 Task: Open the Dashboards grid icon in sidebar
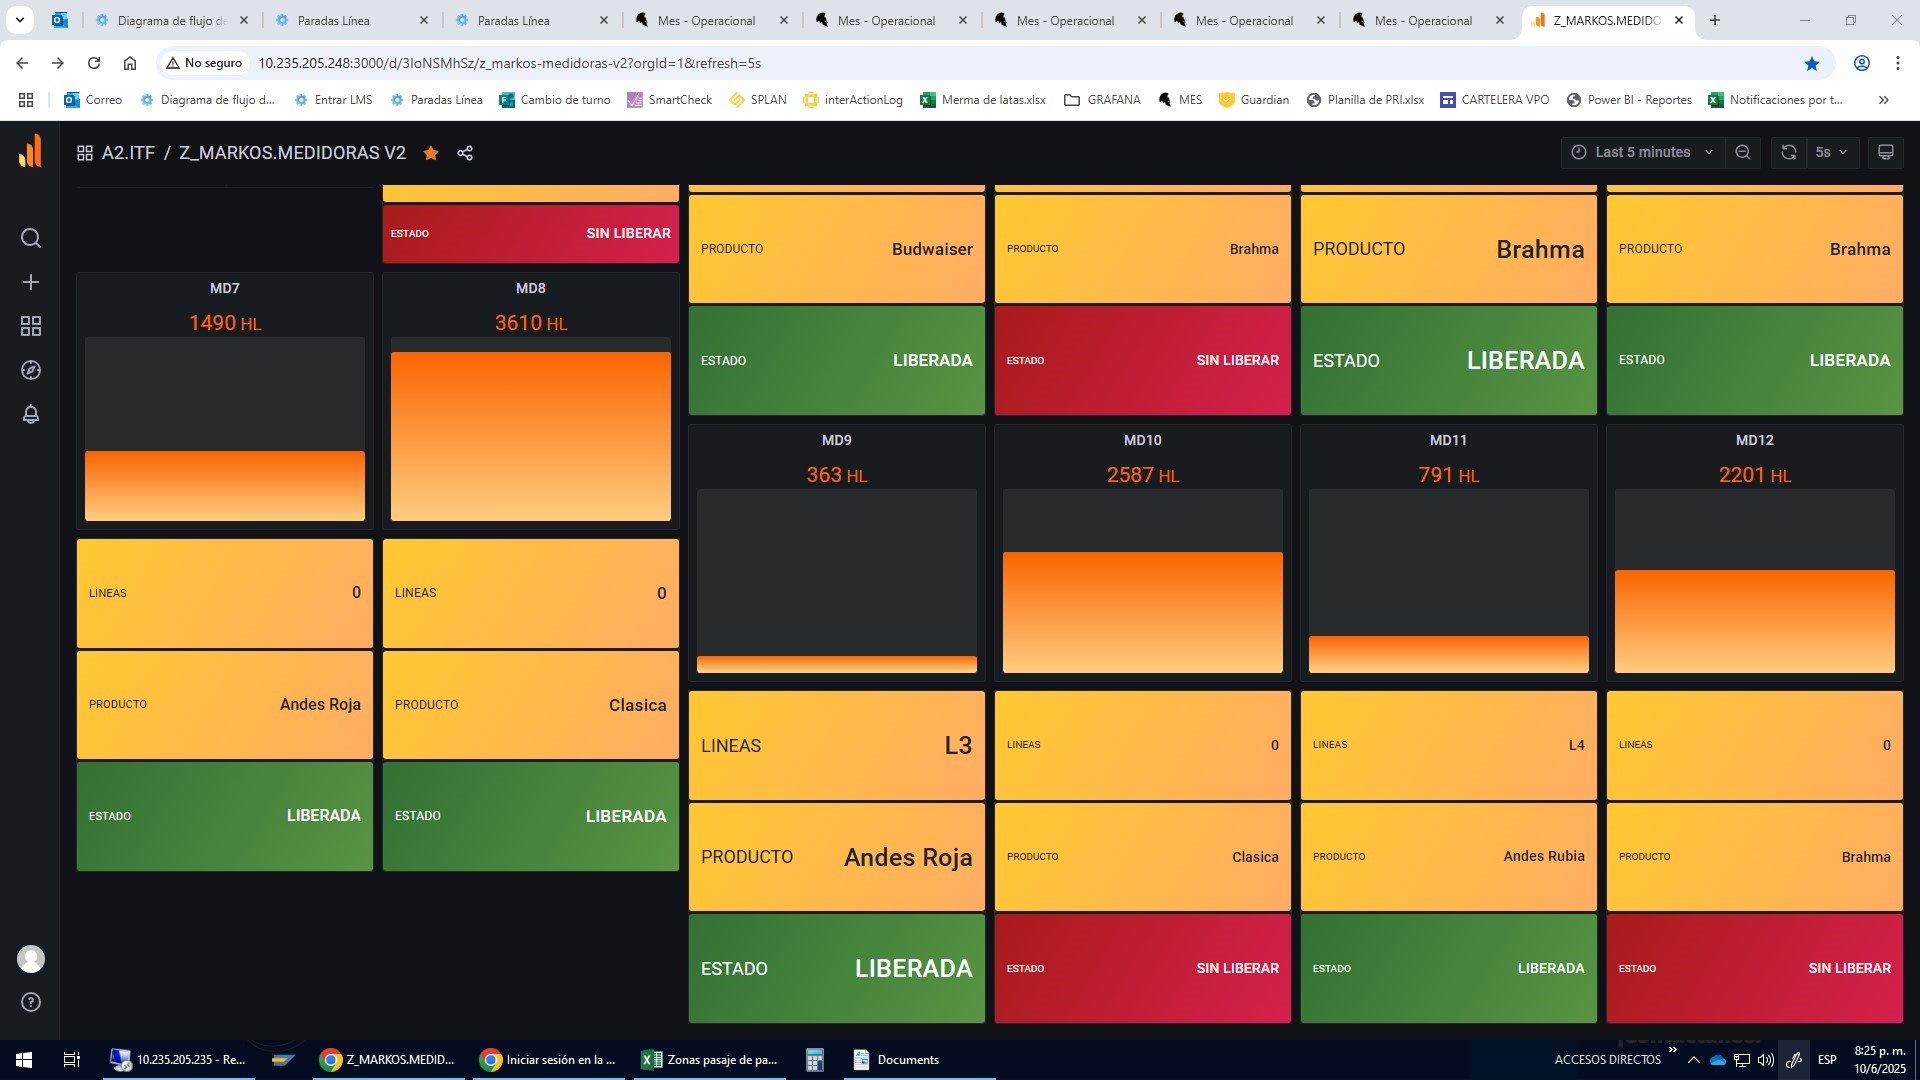tap(31, 326)
